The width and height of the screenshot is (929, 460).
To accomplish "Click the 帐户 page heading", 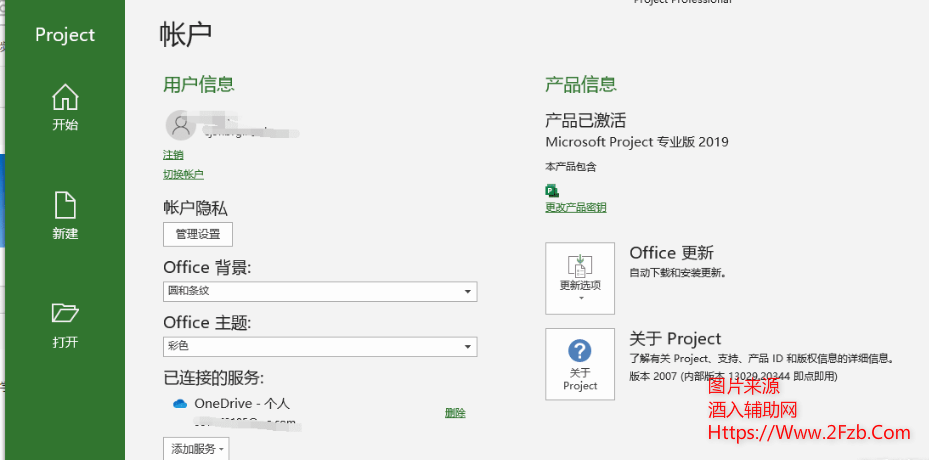I will click(185, 35).
